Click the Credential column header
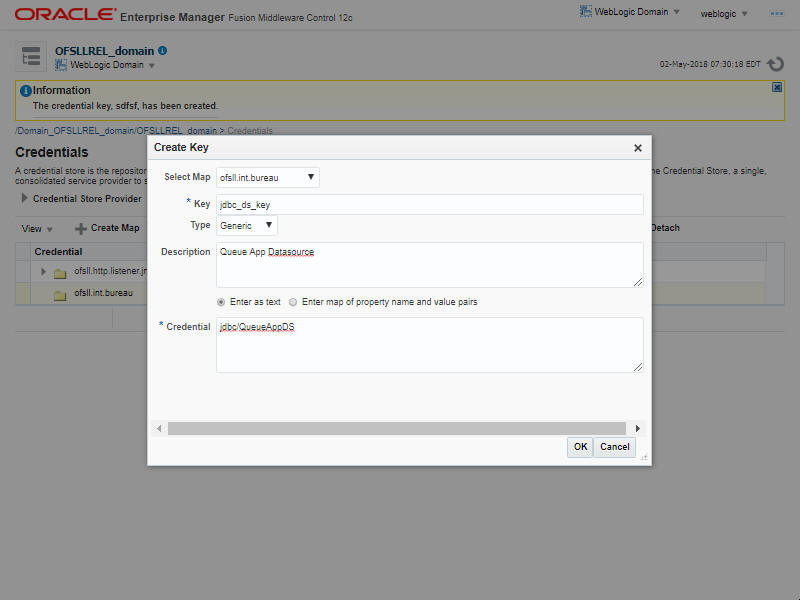800x600 pixels. 58,252
